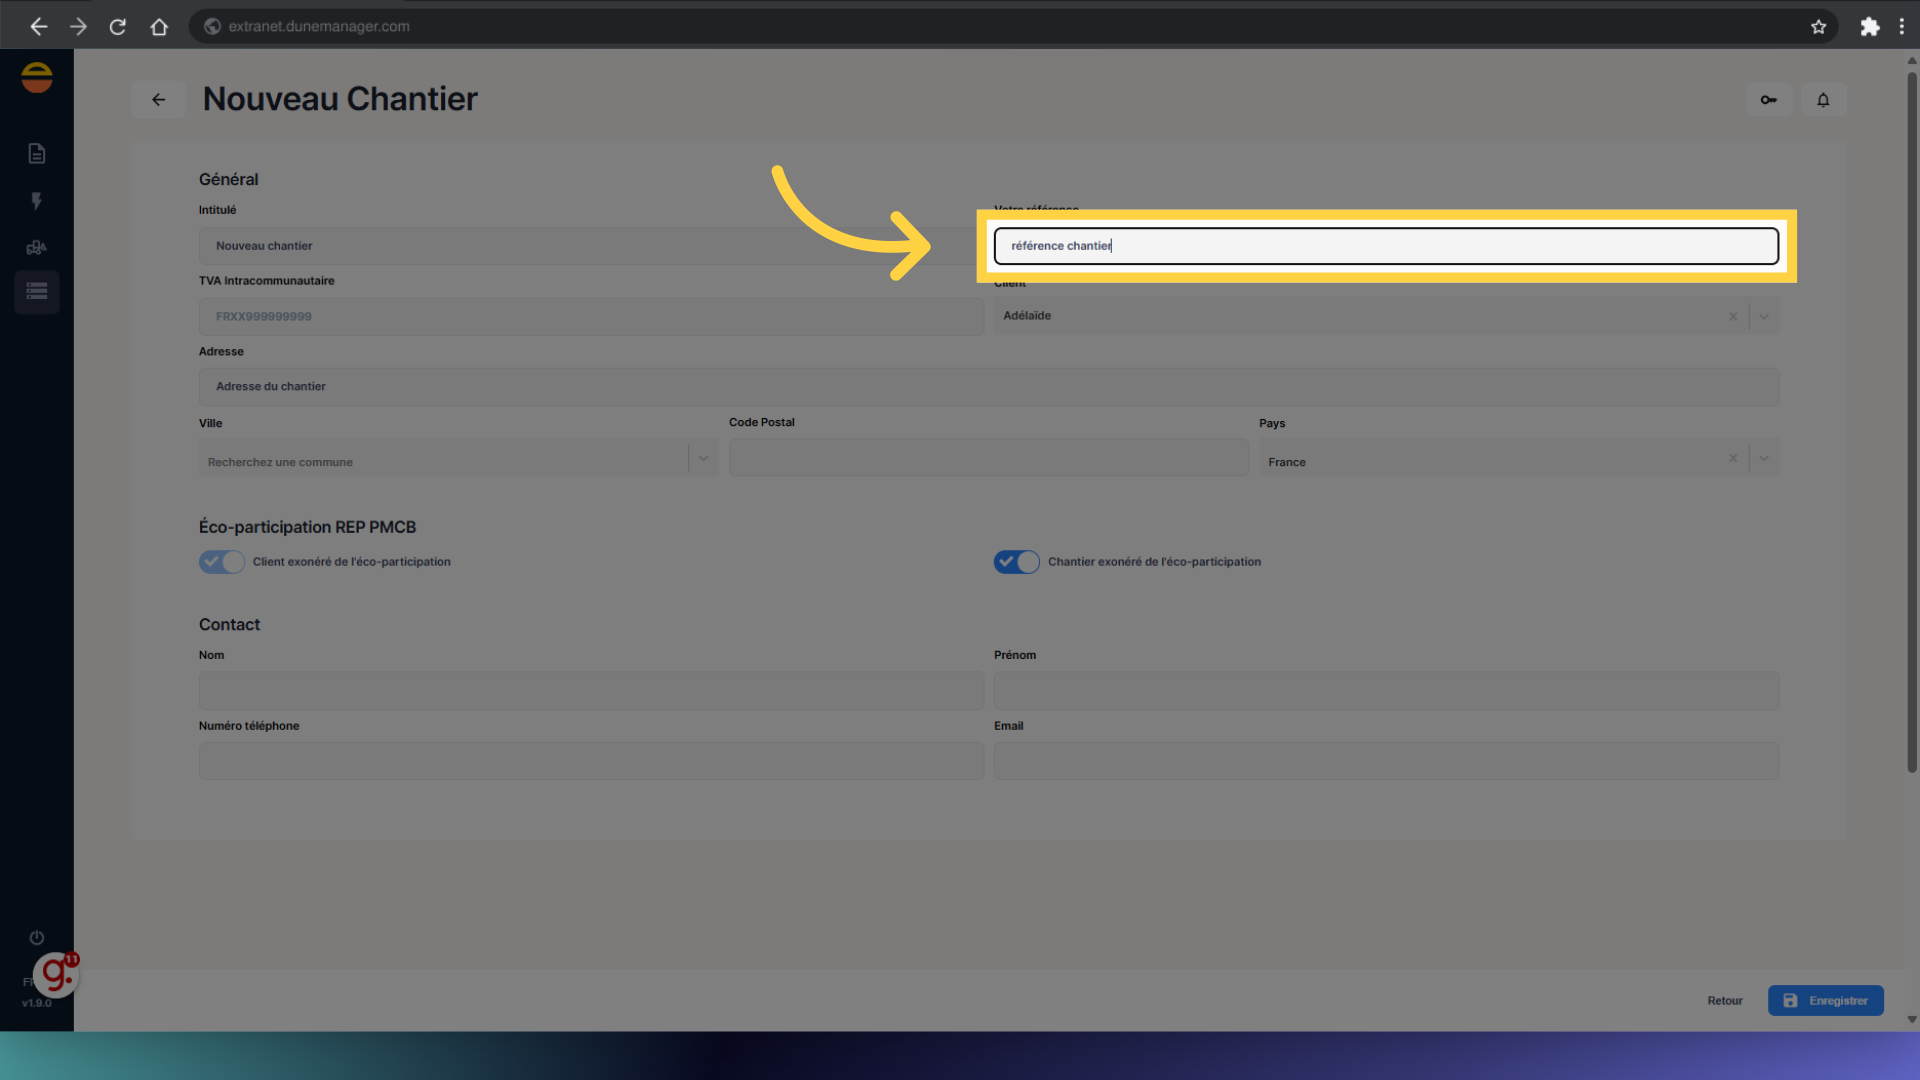
Task: Click the back arrow beside Nouveau Chantier
Action: pos(158,99)
